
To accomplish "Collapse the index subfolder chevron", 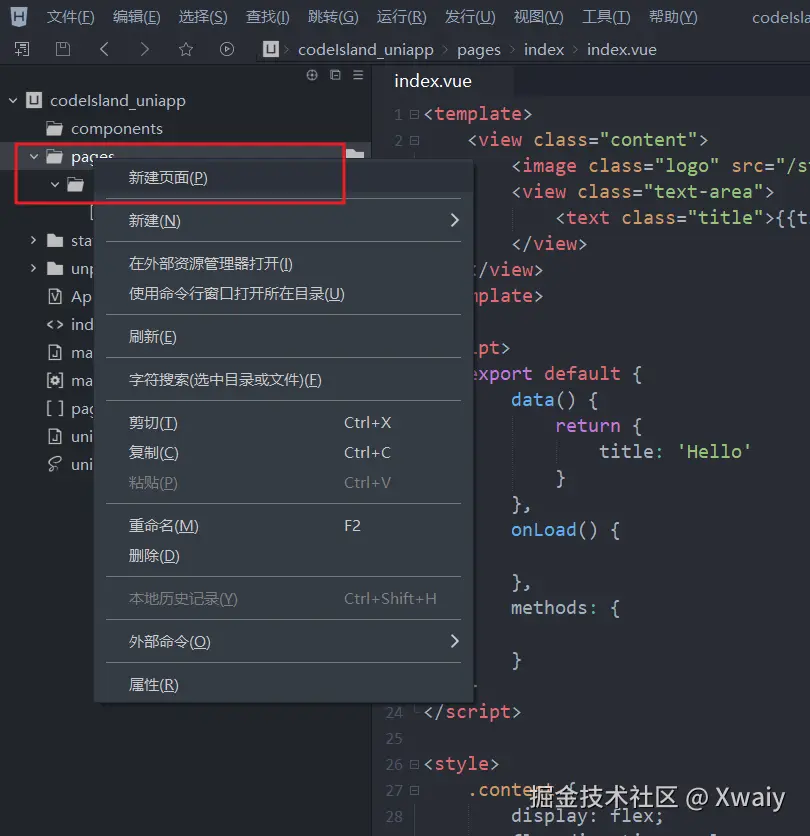I will (x=54, y=184).
